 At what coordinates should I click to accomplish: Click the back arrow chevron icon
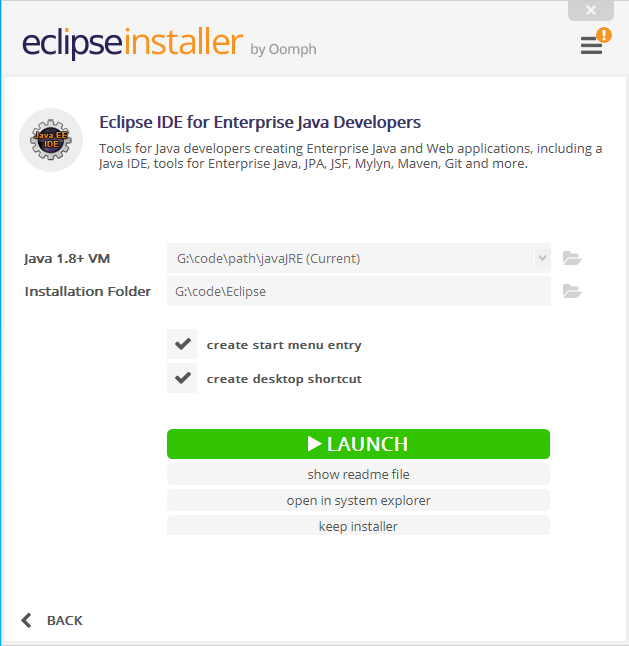point(26,620)
